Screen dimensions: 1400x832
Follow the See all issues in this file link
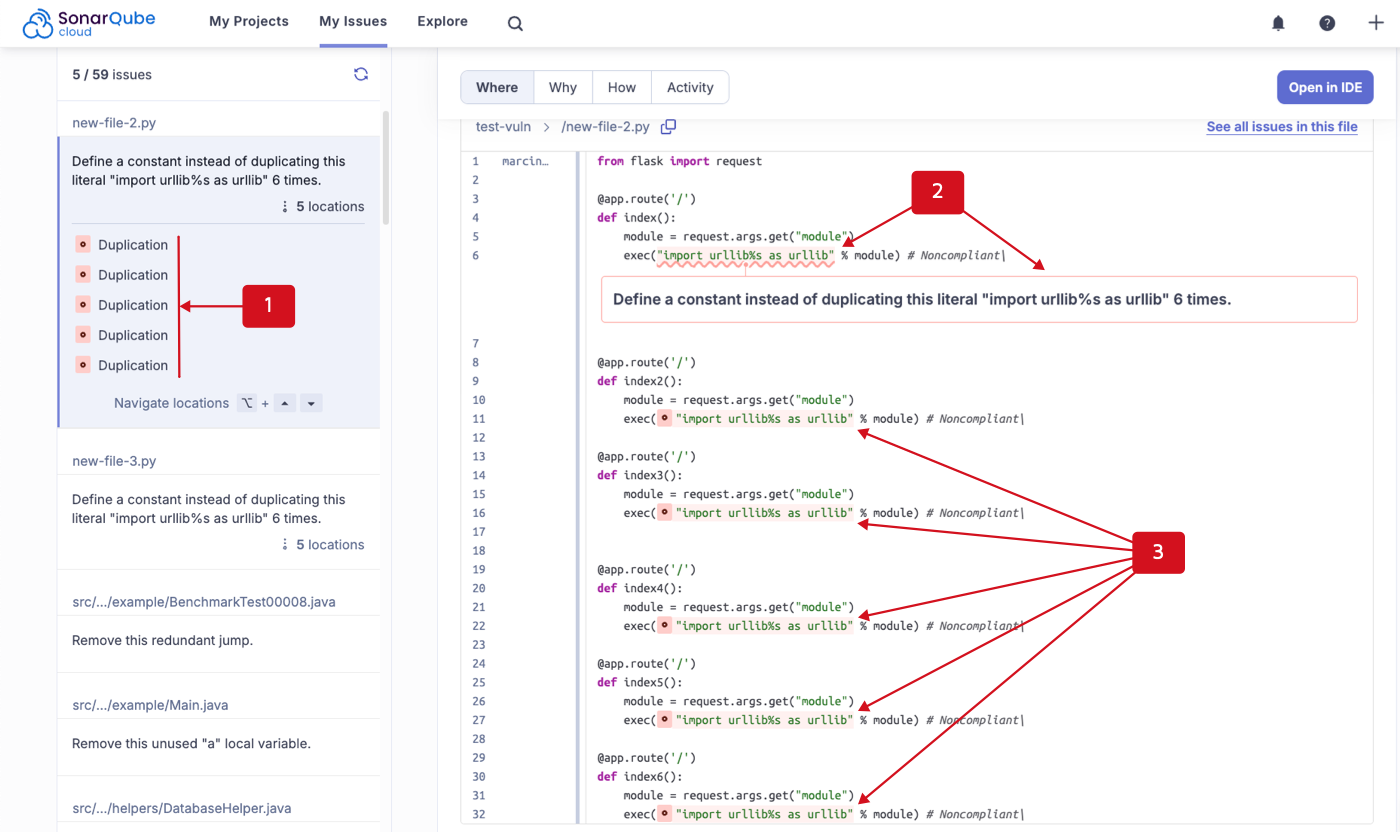pos(1282,127)
